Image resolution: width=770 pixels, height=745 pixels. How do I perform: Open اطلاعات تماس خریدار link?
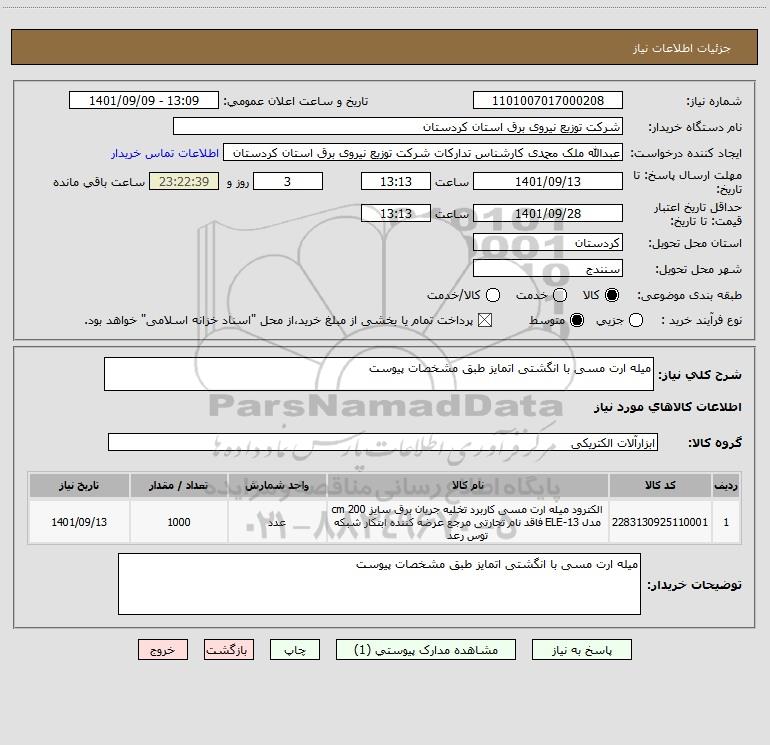[165, 153]
